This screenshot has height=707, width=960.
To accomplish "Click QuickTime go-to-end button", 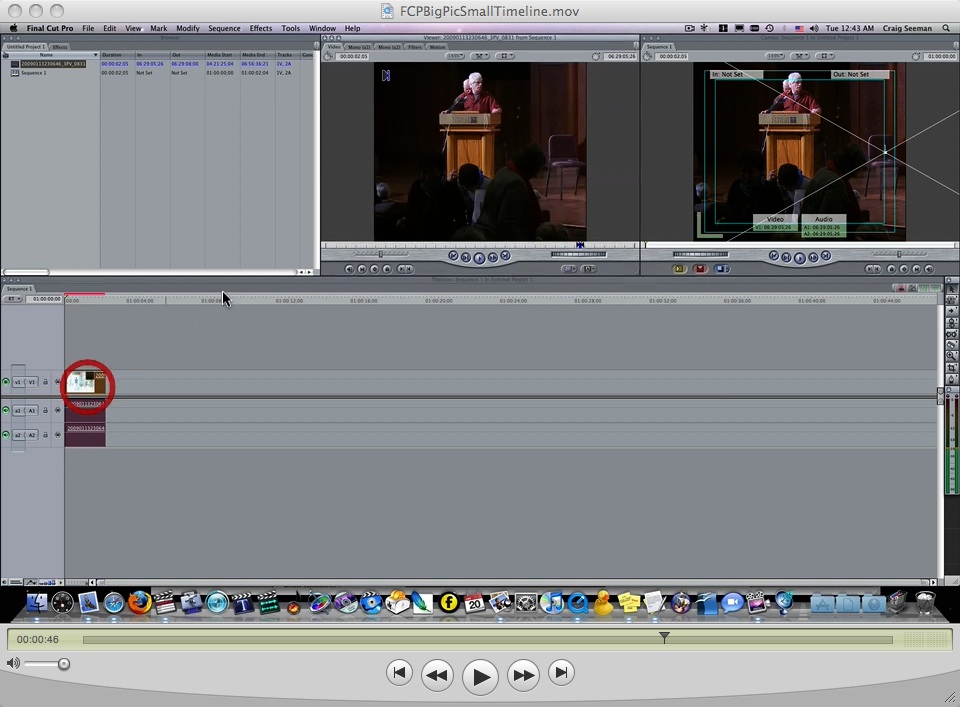I will (561, 673).
